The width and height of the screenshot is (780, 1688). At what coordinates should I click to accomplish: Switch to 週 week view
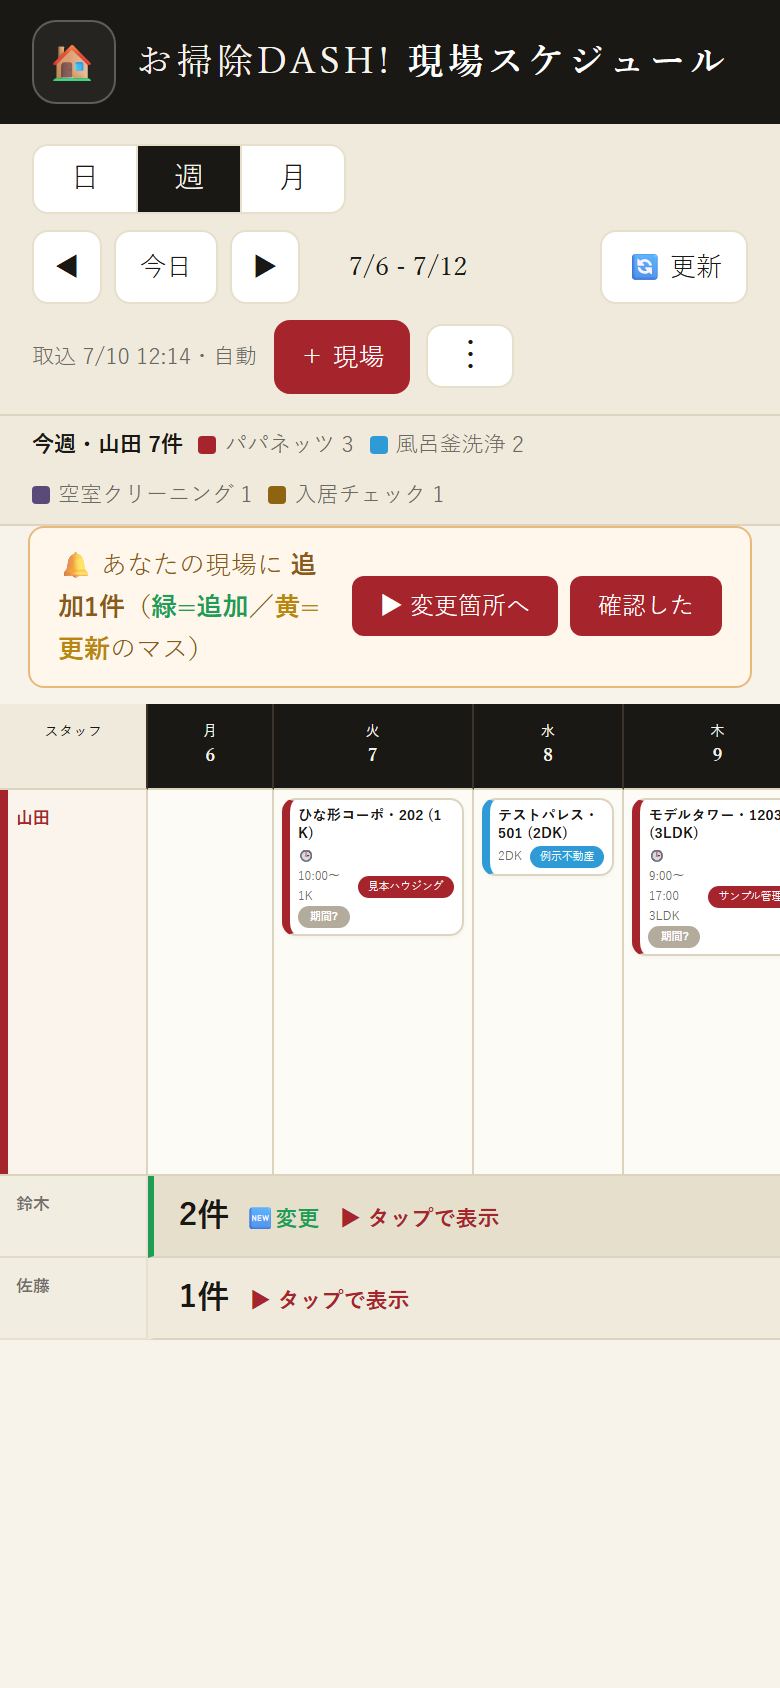189,179
